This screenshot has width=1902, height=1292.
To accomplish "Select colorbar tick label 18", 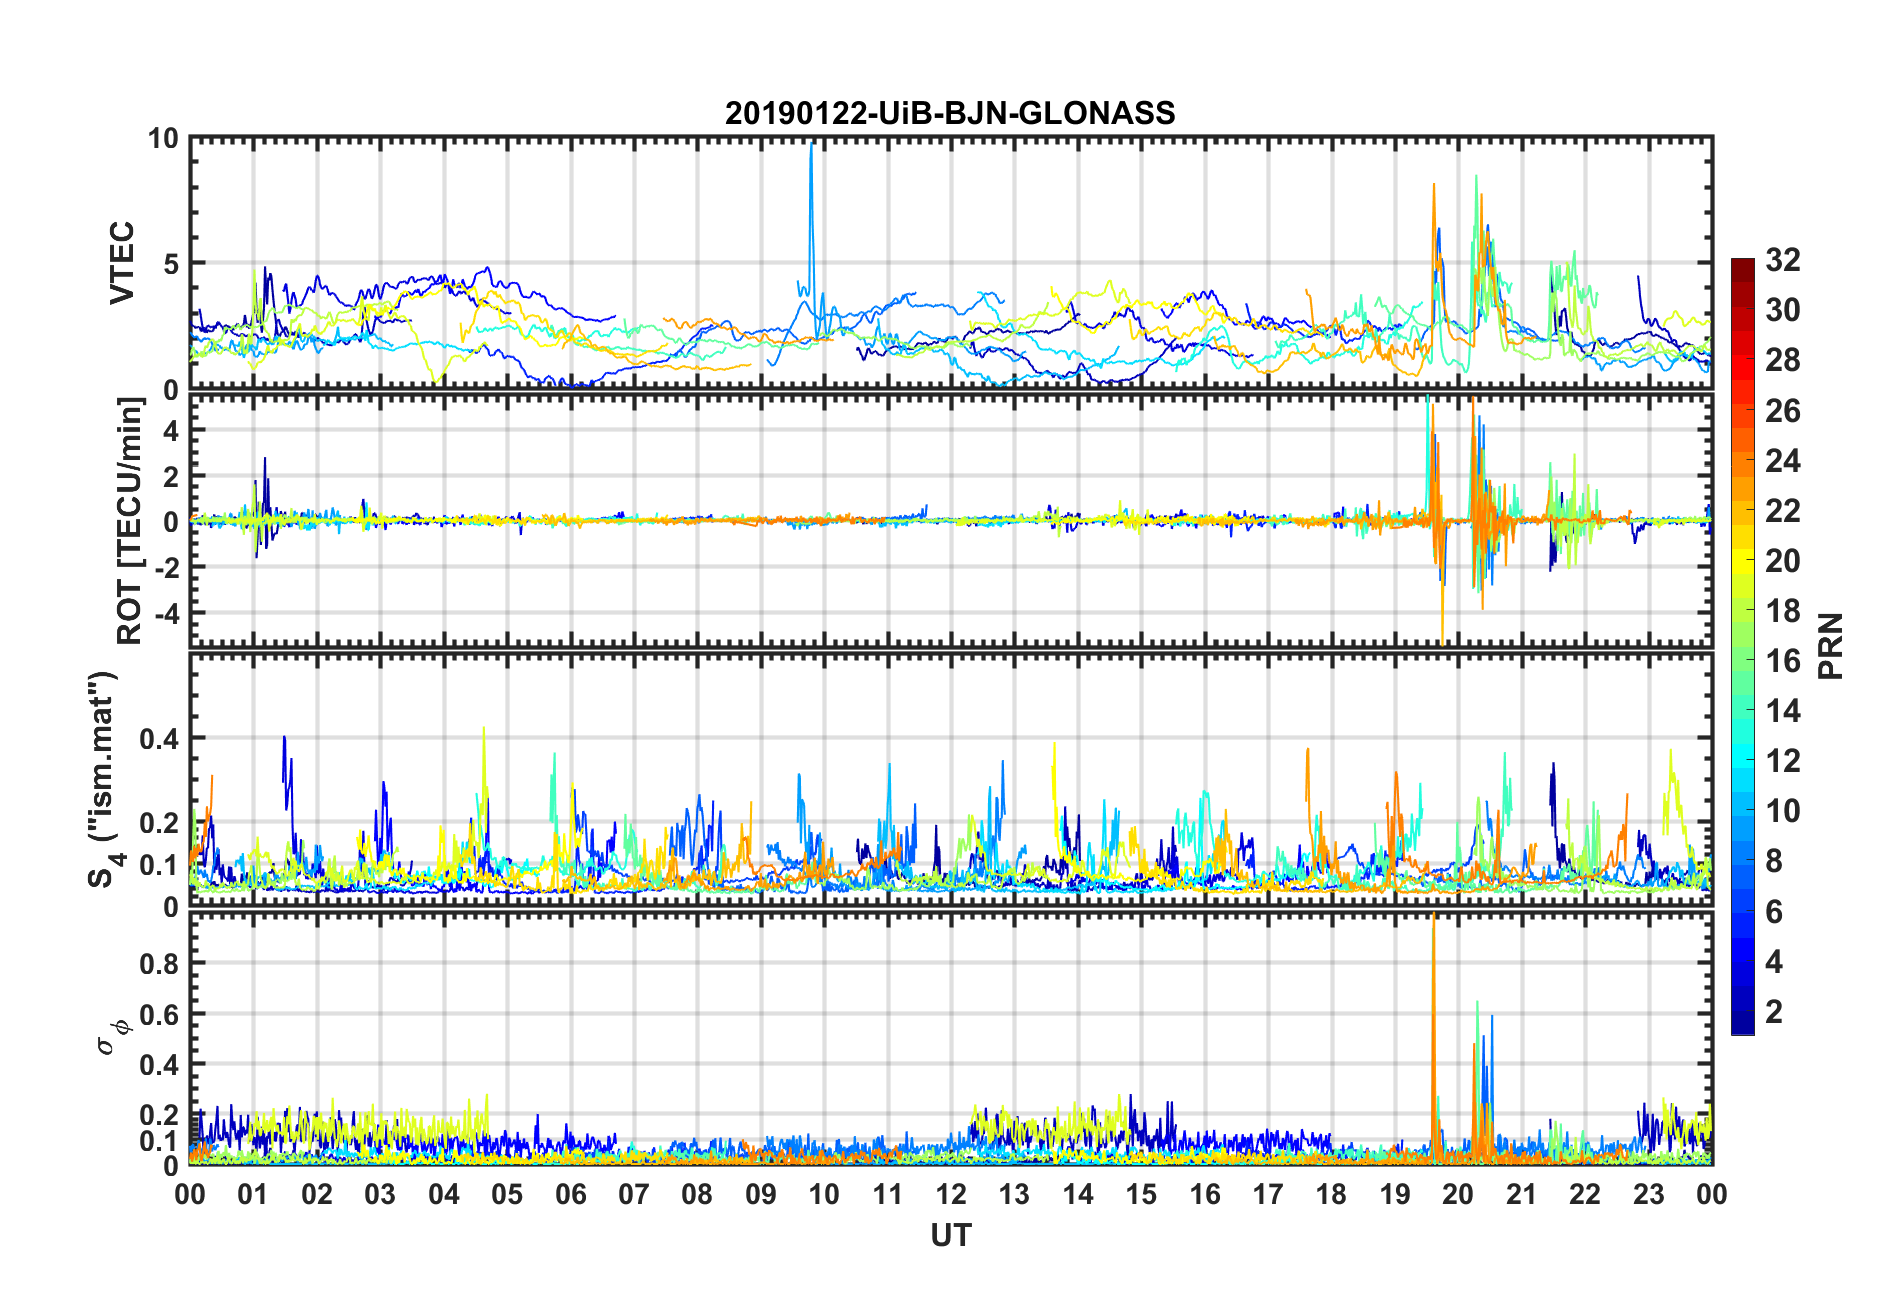I will pyautogui.click(x=1783, y=611).
